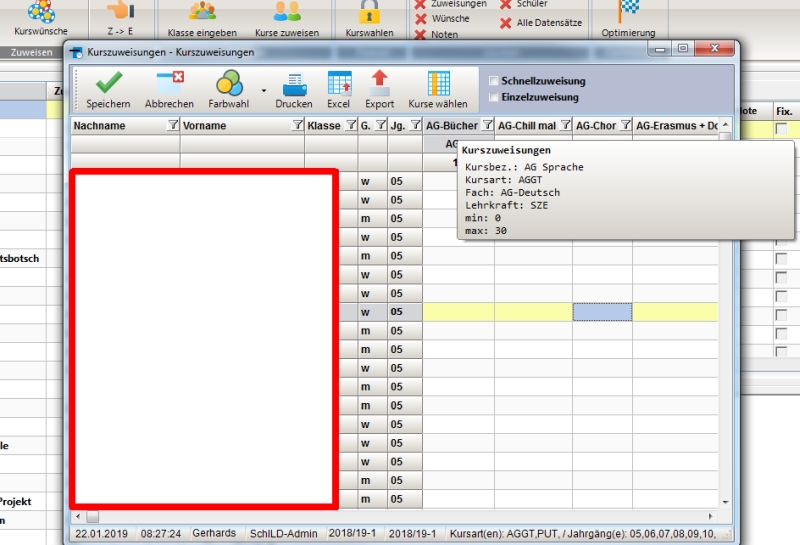
Task: Enable the Schnellzuweisung checkbox
Action: click(x=493, y=81)
